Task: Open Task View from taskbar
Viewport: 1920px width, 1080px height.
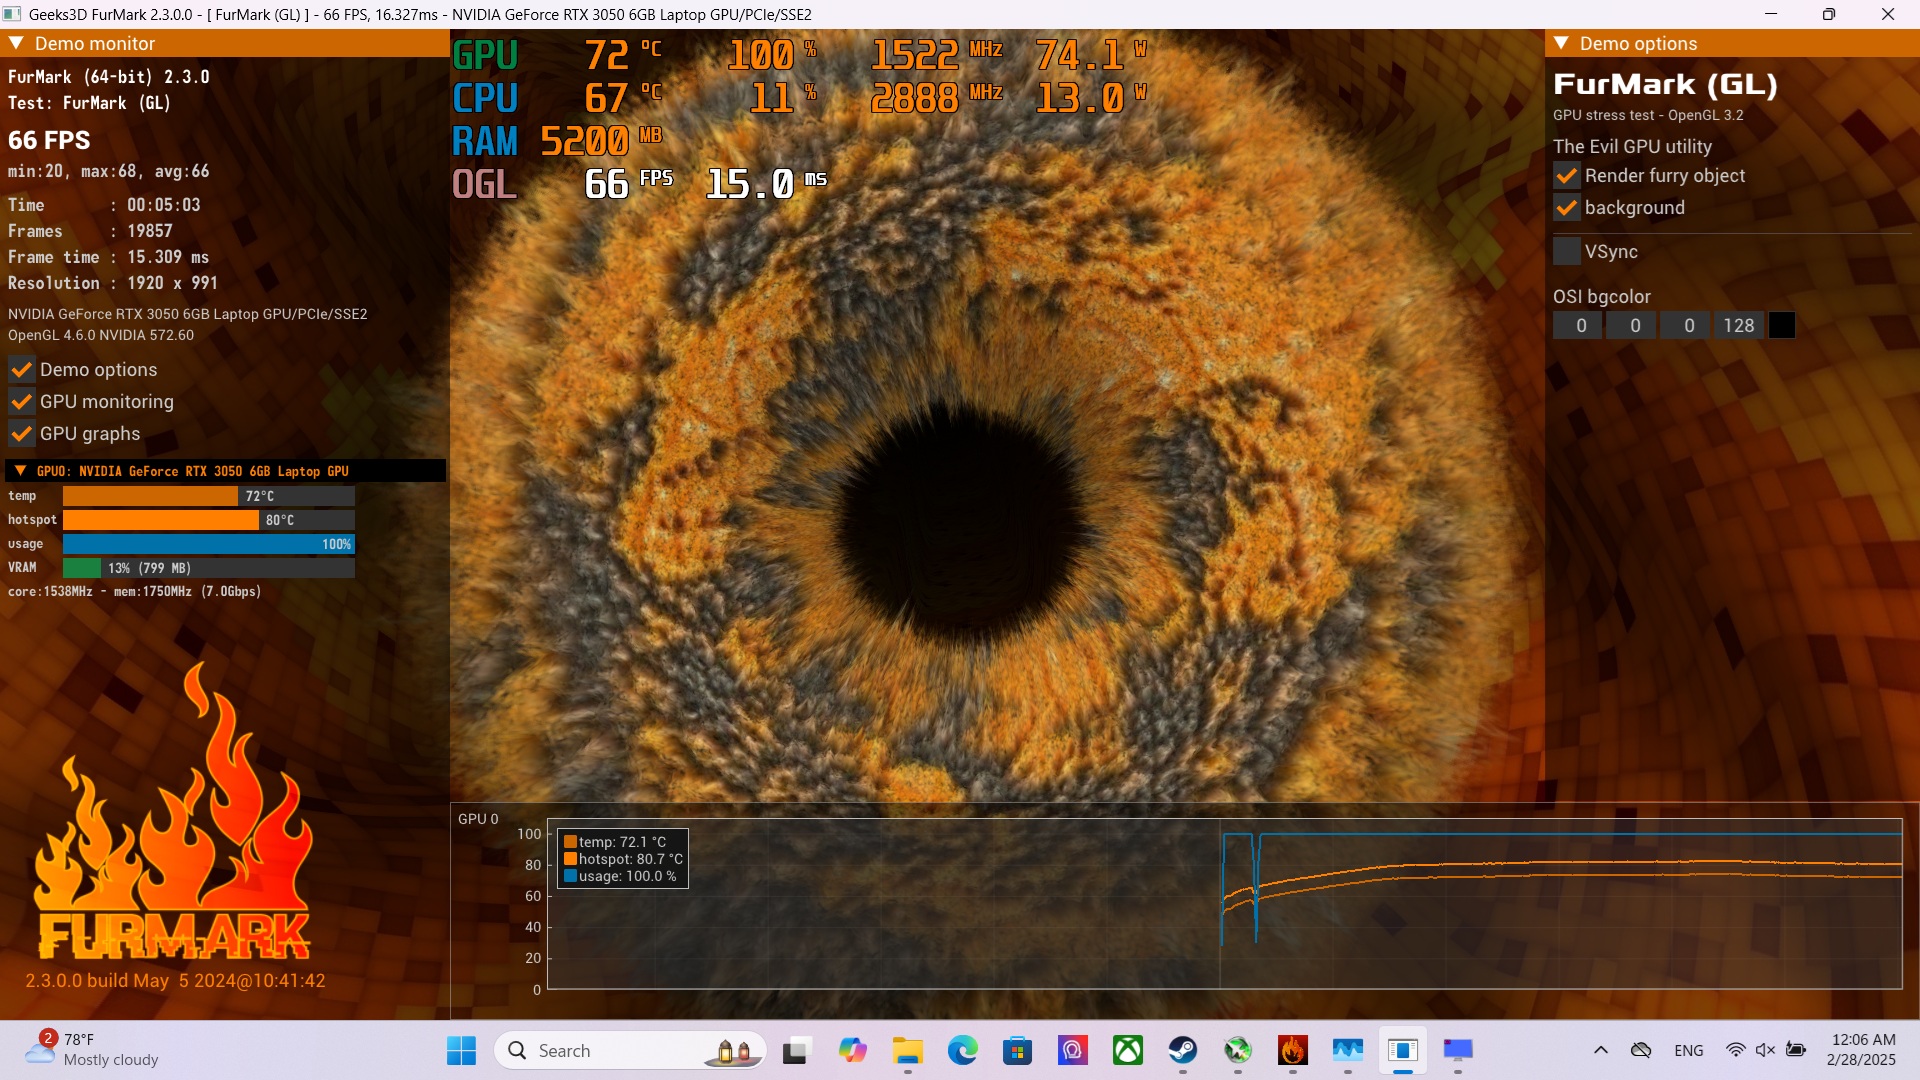Action: pyautogui.click(x=796, y=1051)
